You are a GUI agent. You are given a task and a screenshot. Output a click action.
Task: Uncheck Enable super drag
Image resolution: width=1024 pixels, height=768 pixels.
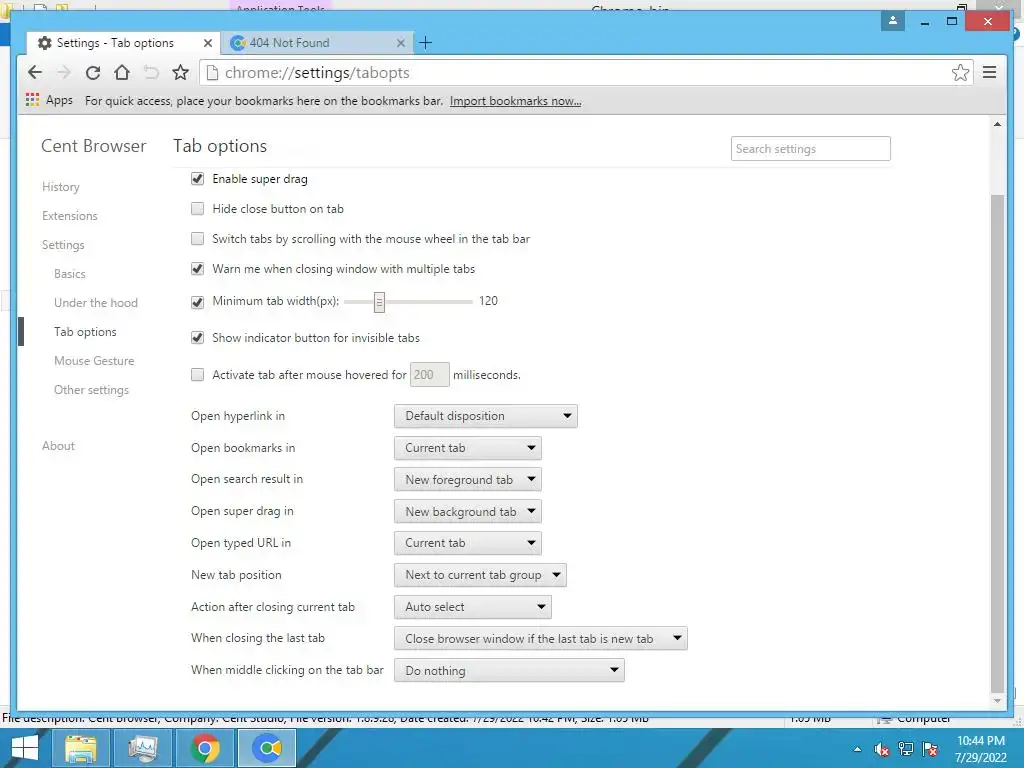coord(197,178)
